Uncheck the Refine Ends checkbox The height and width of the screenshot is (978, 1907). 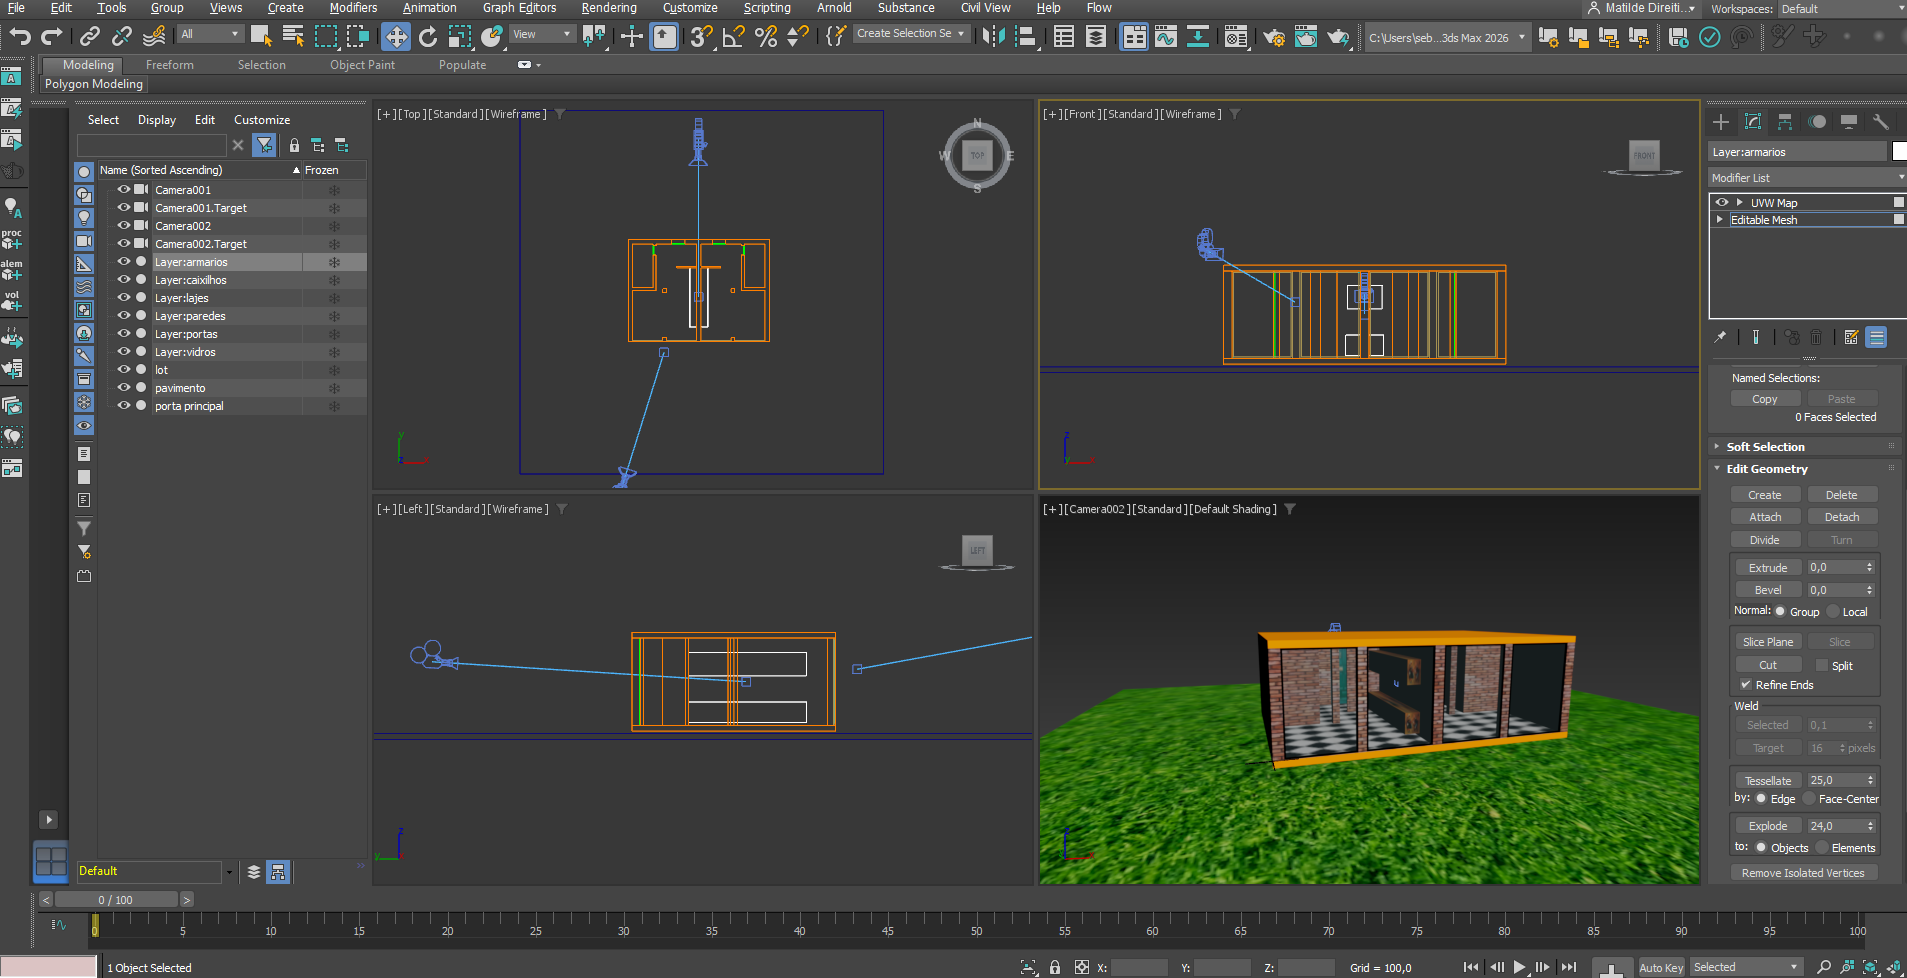click(x=1745, y=685)
